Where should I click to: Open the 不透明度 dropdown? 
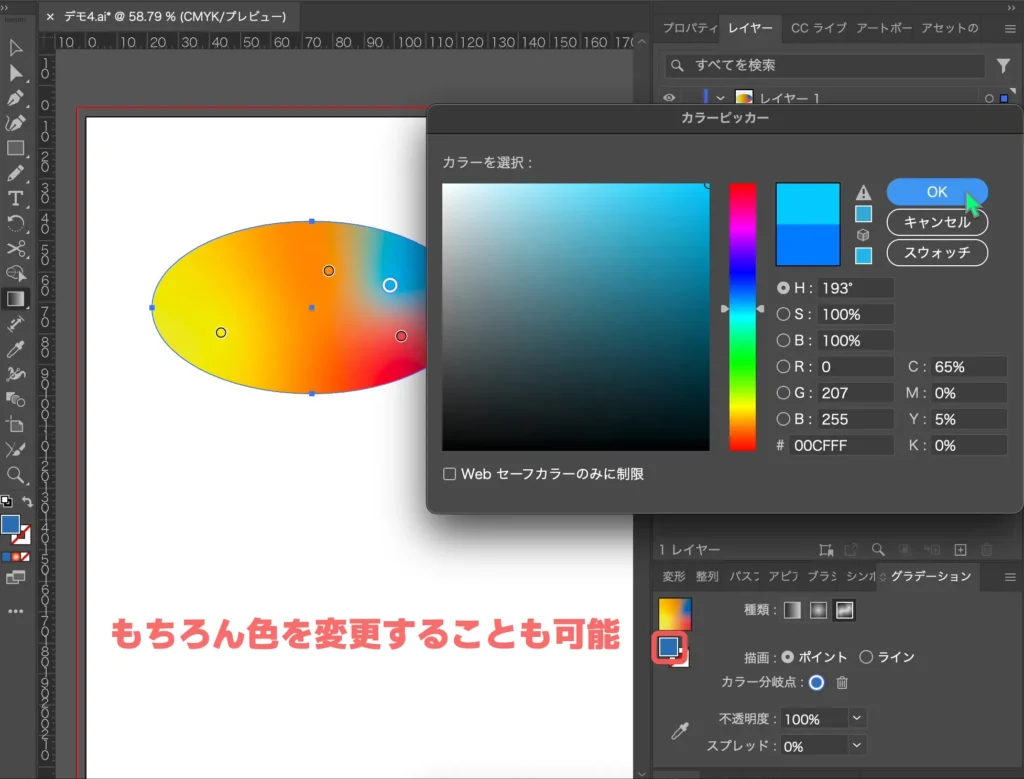tap(855, 719)
